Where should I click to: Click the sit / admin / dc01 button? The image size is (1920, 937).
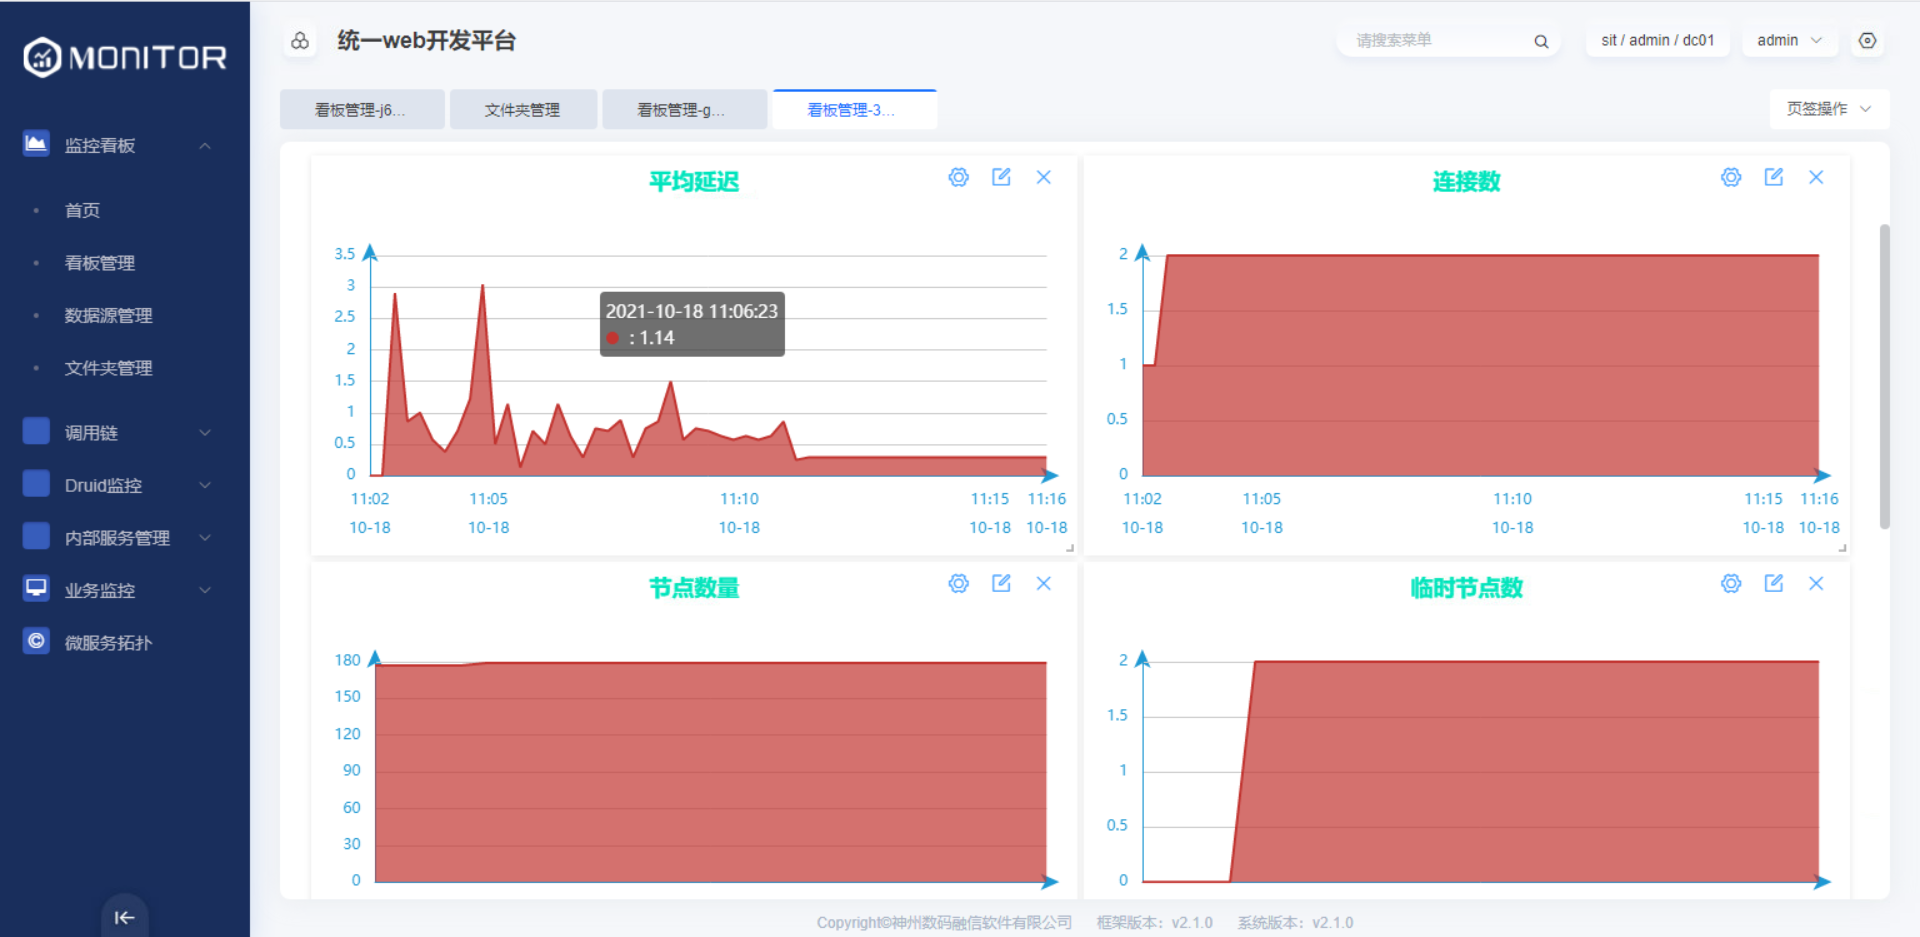coord(1657,41)
